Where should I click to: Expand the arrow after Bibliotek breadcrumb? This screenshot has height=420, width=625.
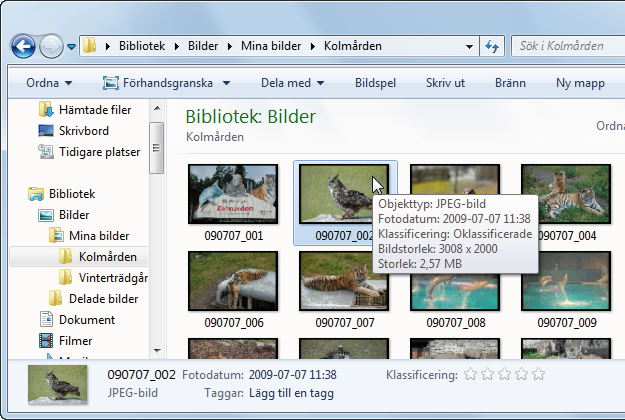tap(177, 47)
